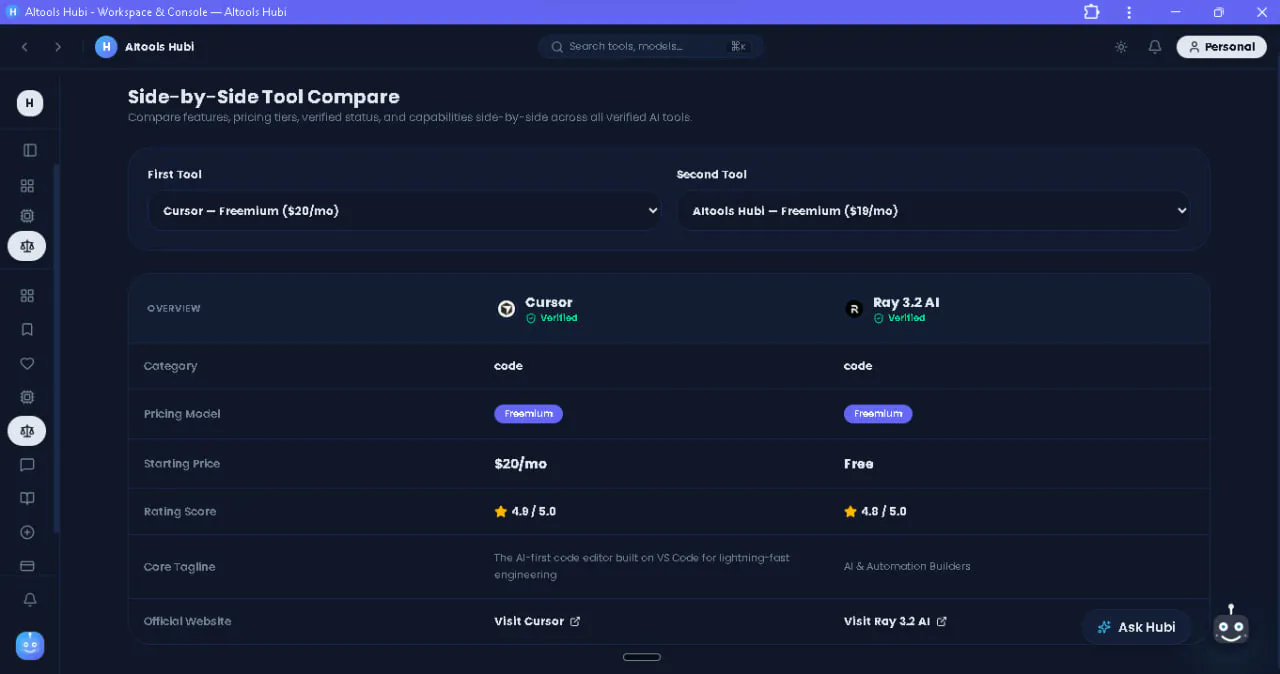The width and height of the screenshot is (1280, 674).
Task: Open notifications bell in top bar
Action: pos(1155,47)
